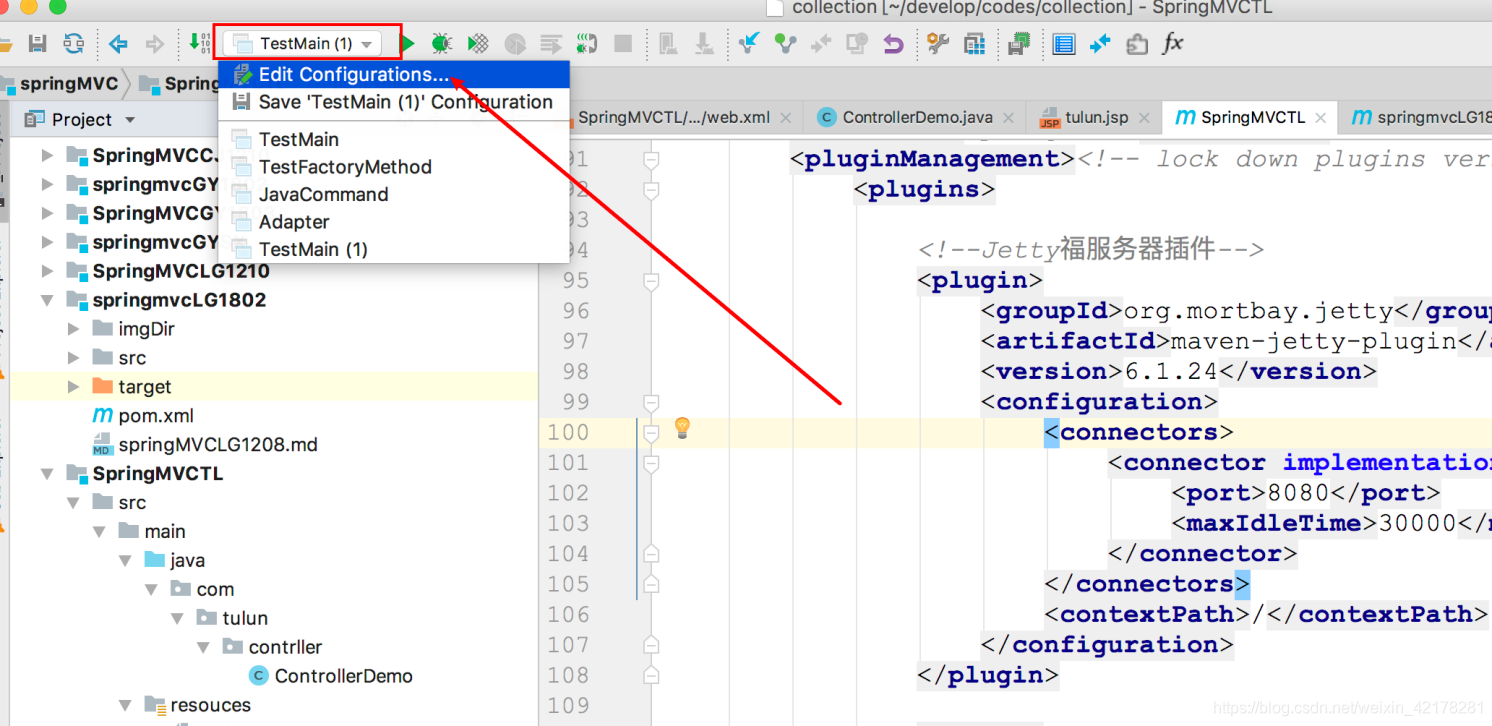This screenshot has height=726, width=1492.
Task: Navigate forward with the gray right arrow
Action: pos(154,44)
